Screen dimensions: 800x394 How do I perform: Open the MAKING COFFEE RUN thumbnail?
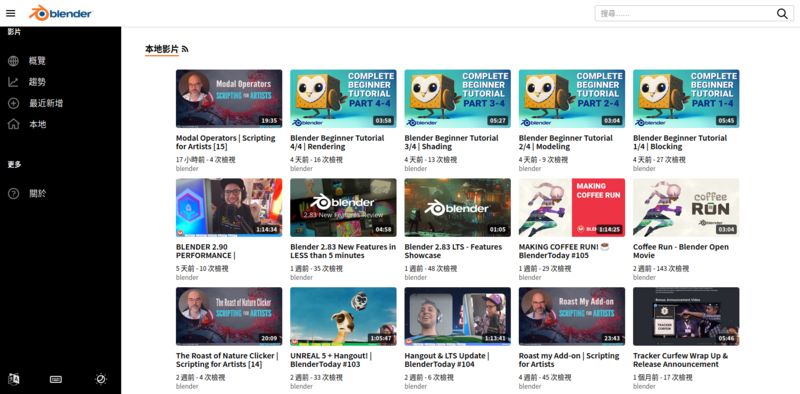pyautogui.click(x=572, y=207)
